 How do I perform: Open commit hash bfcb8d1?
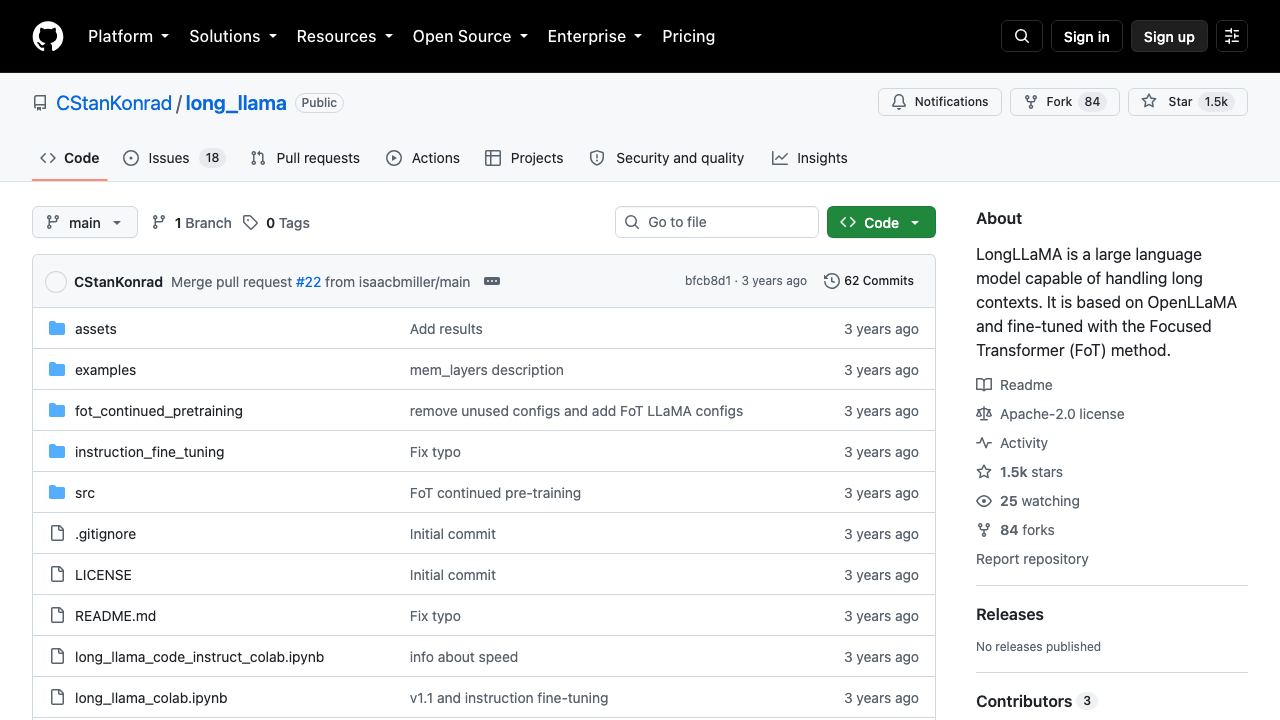coord(708,281)
